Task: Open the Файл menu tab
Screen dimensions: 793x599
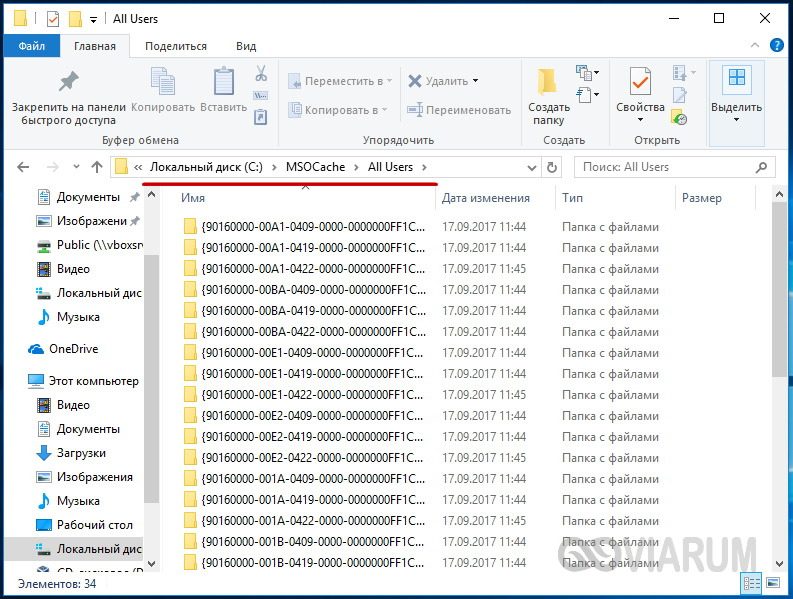Action: [32, 46]
